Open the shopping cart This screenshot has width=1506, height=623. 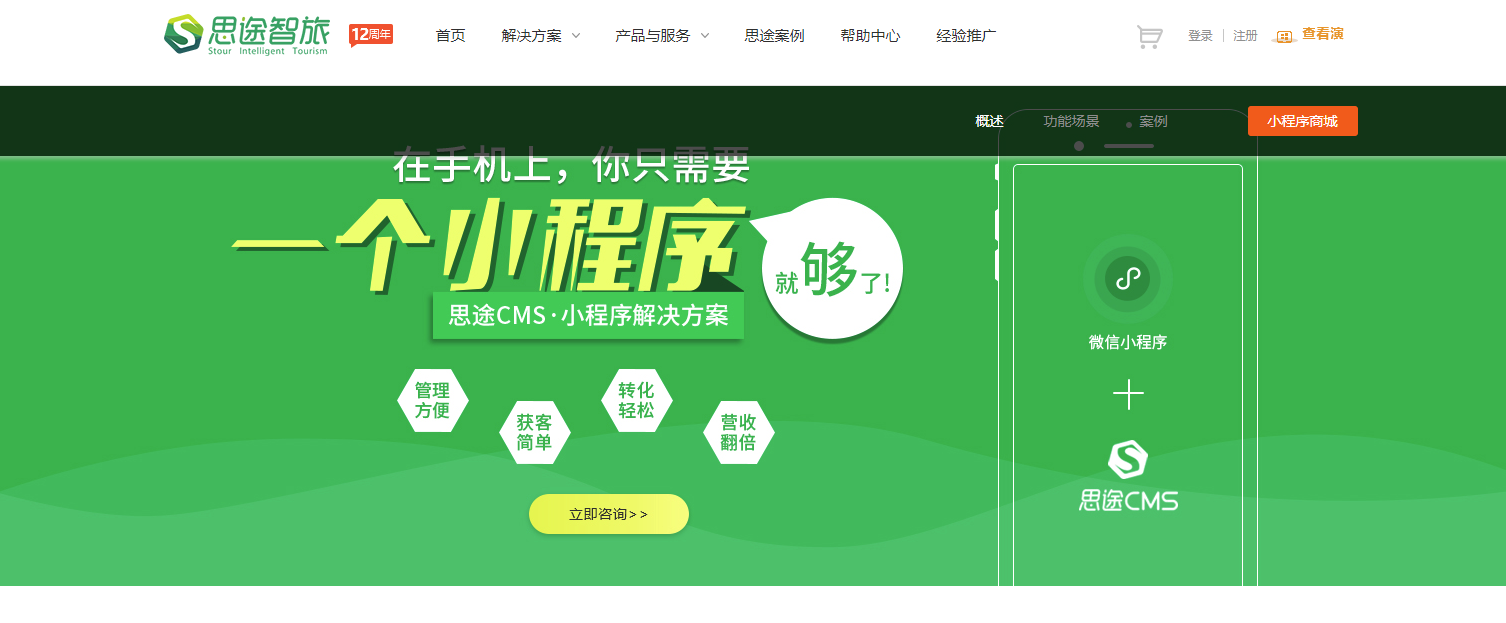[1149, 37]
